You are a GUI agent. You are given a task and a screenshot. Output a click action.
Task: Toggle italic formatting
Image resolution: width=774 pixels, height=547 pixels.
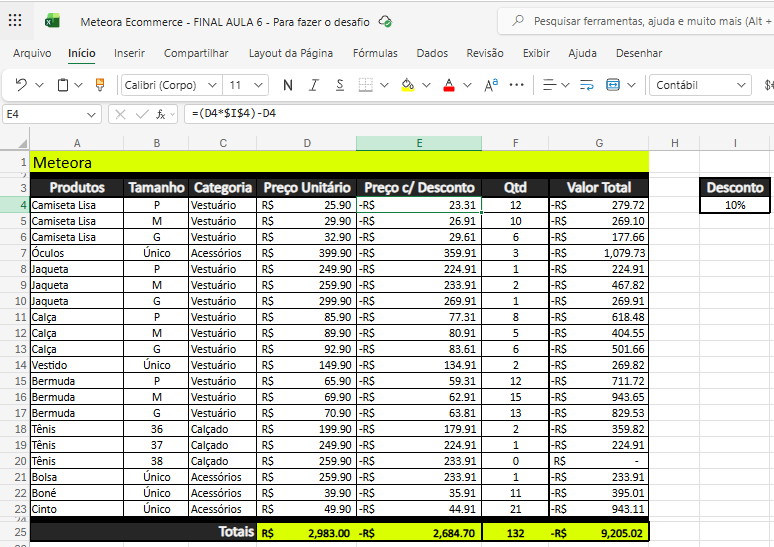(314, 85)
